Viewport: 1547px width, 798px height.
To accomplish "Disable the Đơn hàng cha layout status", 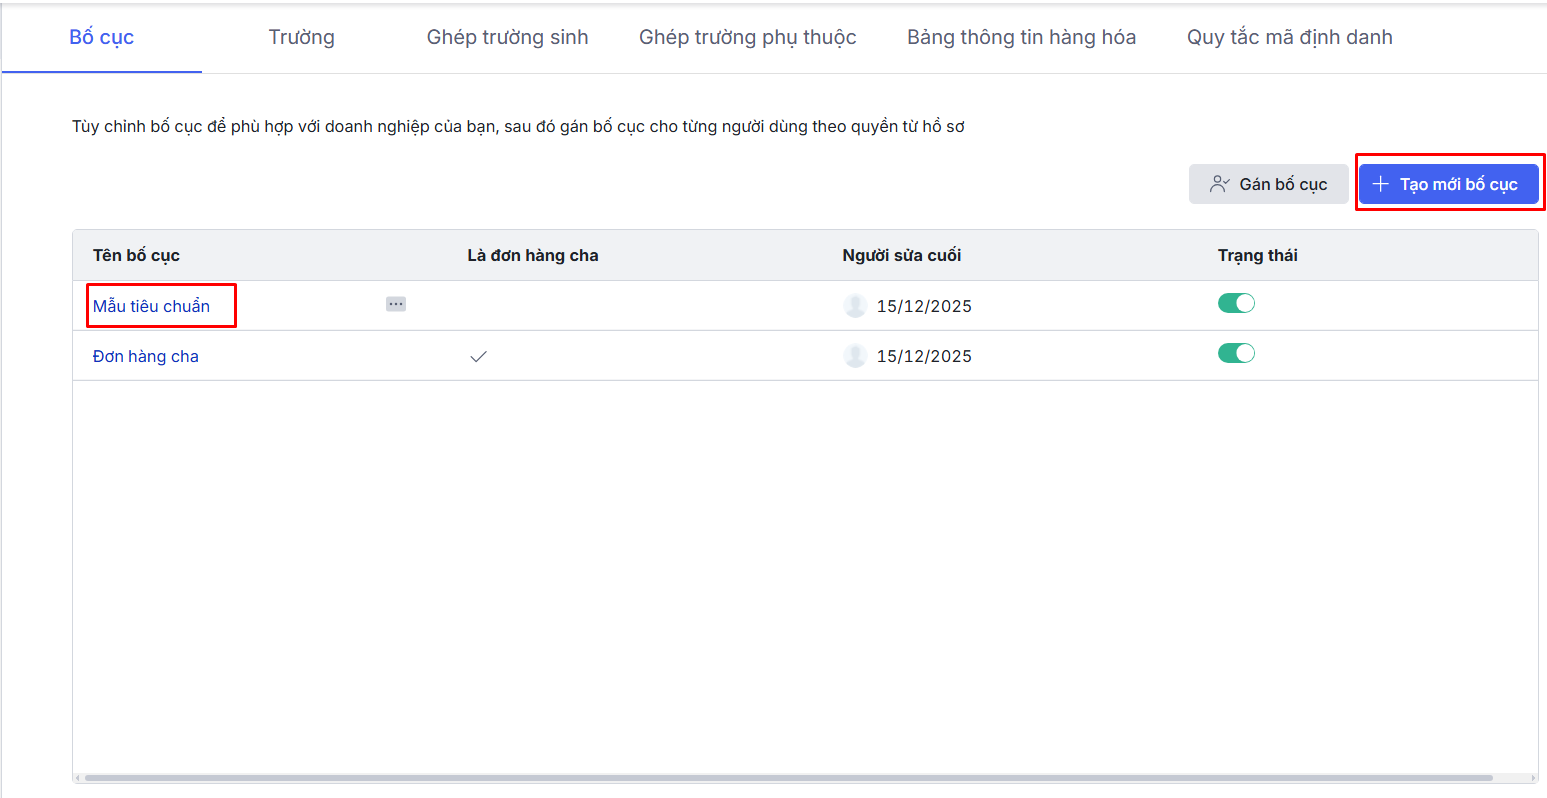I will click(x=1236, y=354).
